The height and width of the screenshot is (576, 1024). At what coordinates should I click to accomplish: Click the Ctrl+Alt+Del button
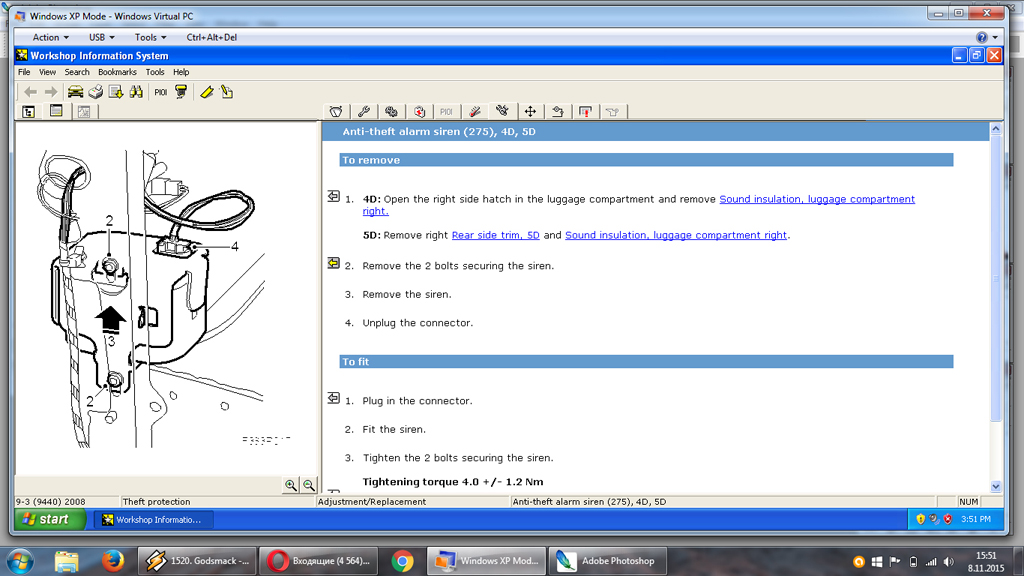click(212, 37)
